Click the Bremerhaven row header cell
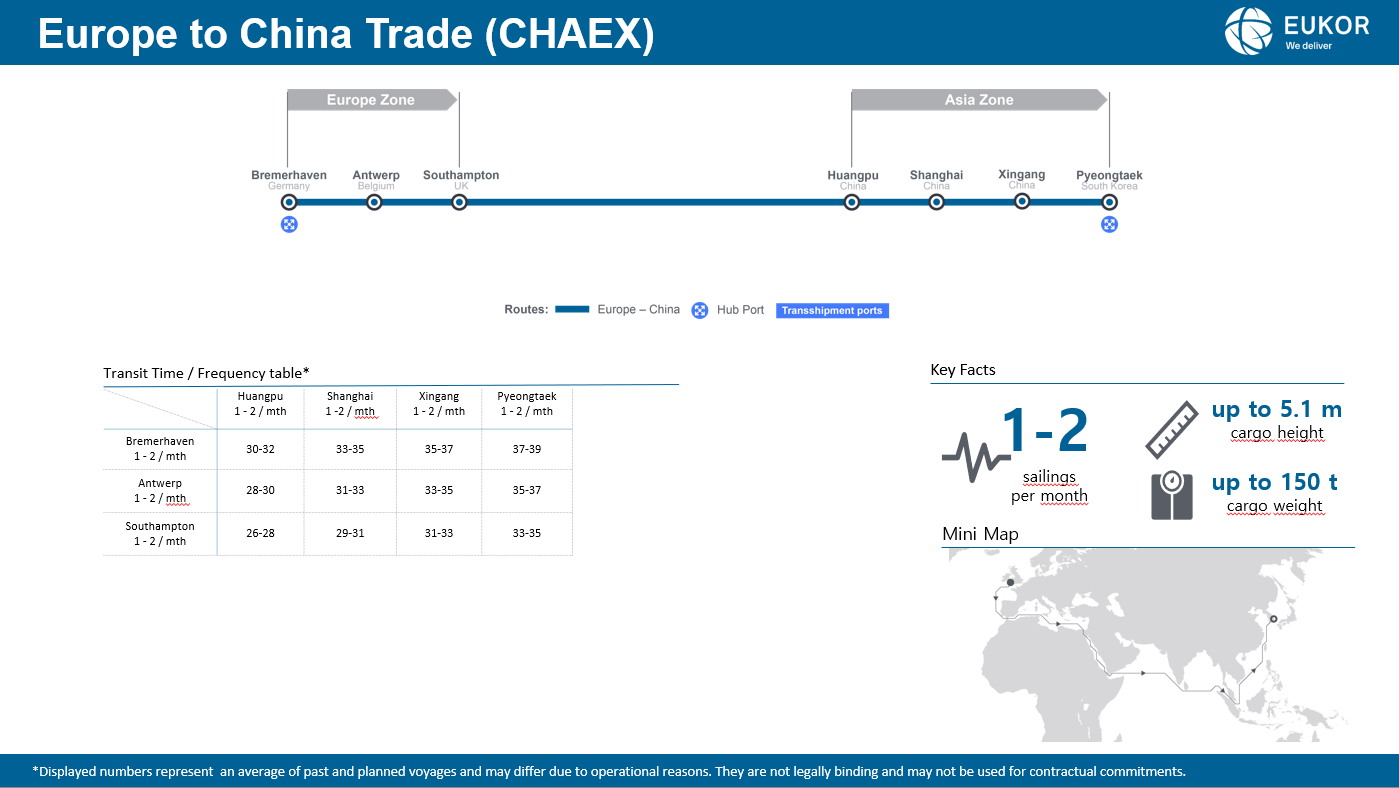This screenshot has width=1399, height=788. pos(160,449)
